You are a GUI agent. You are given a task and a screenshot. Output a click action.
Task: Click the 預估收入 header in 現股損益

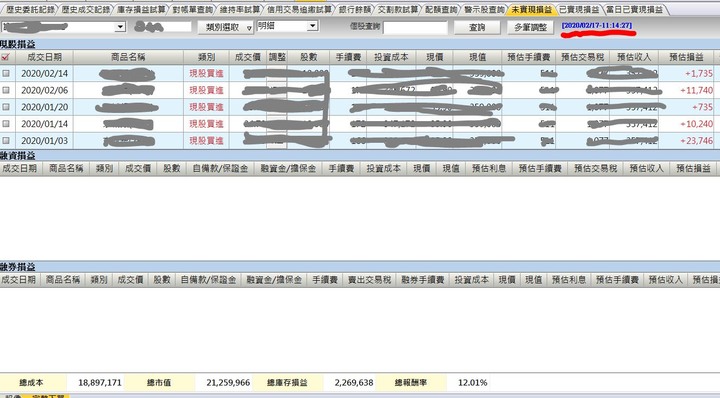point(634,57)
